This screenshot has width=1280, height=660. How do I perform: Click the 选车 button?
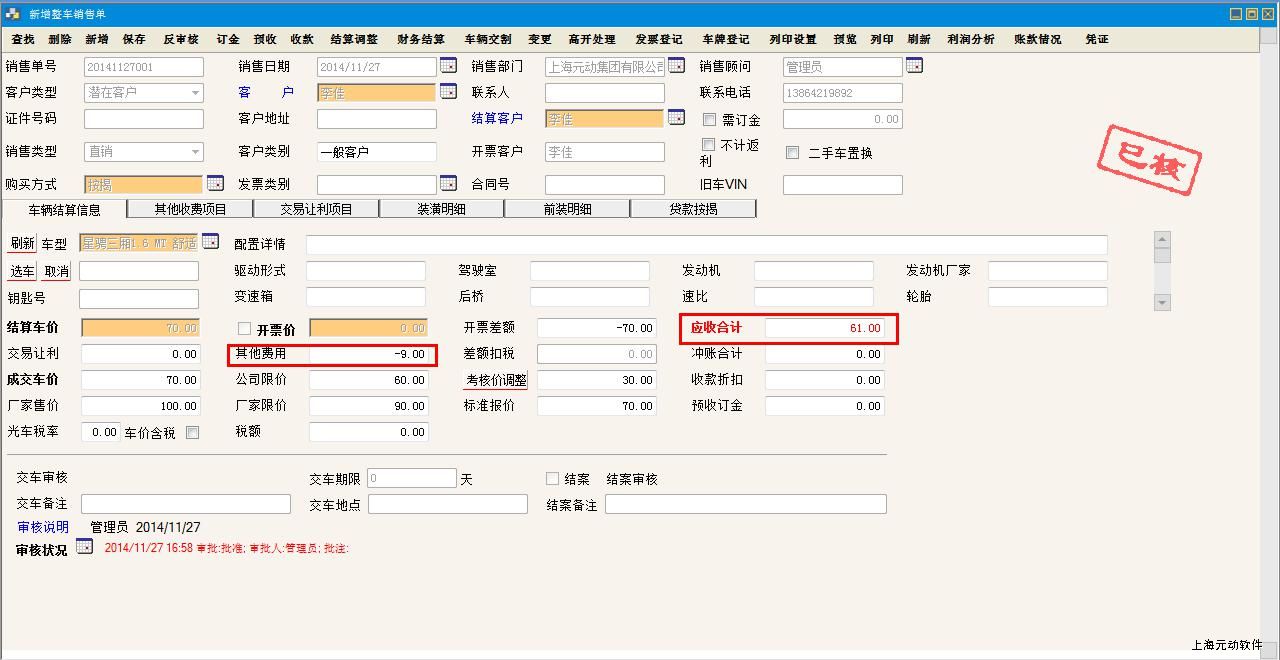(x=22, y=271)
